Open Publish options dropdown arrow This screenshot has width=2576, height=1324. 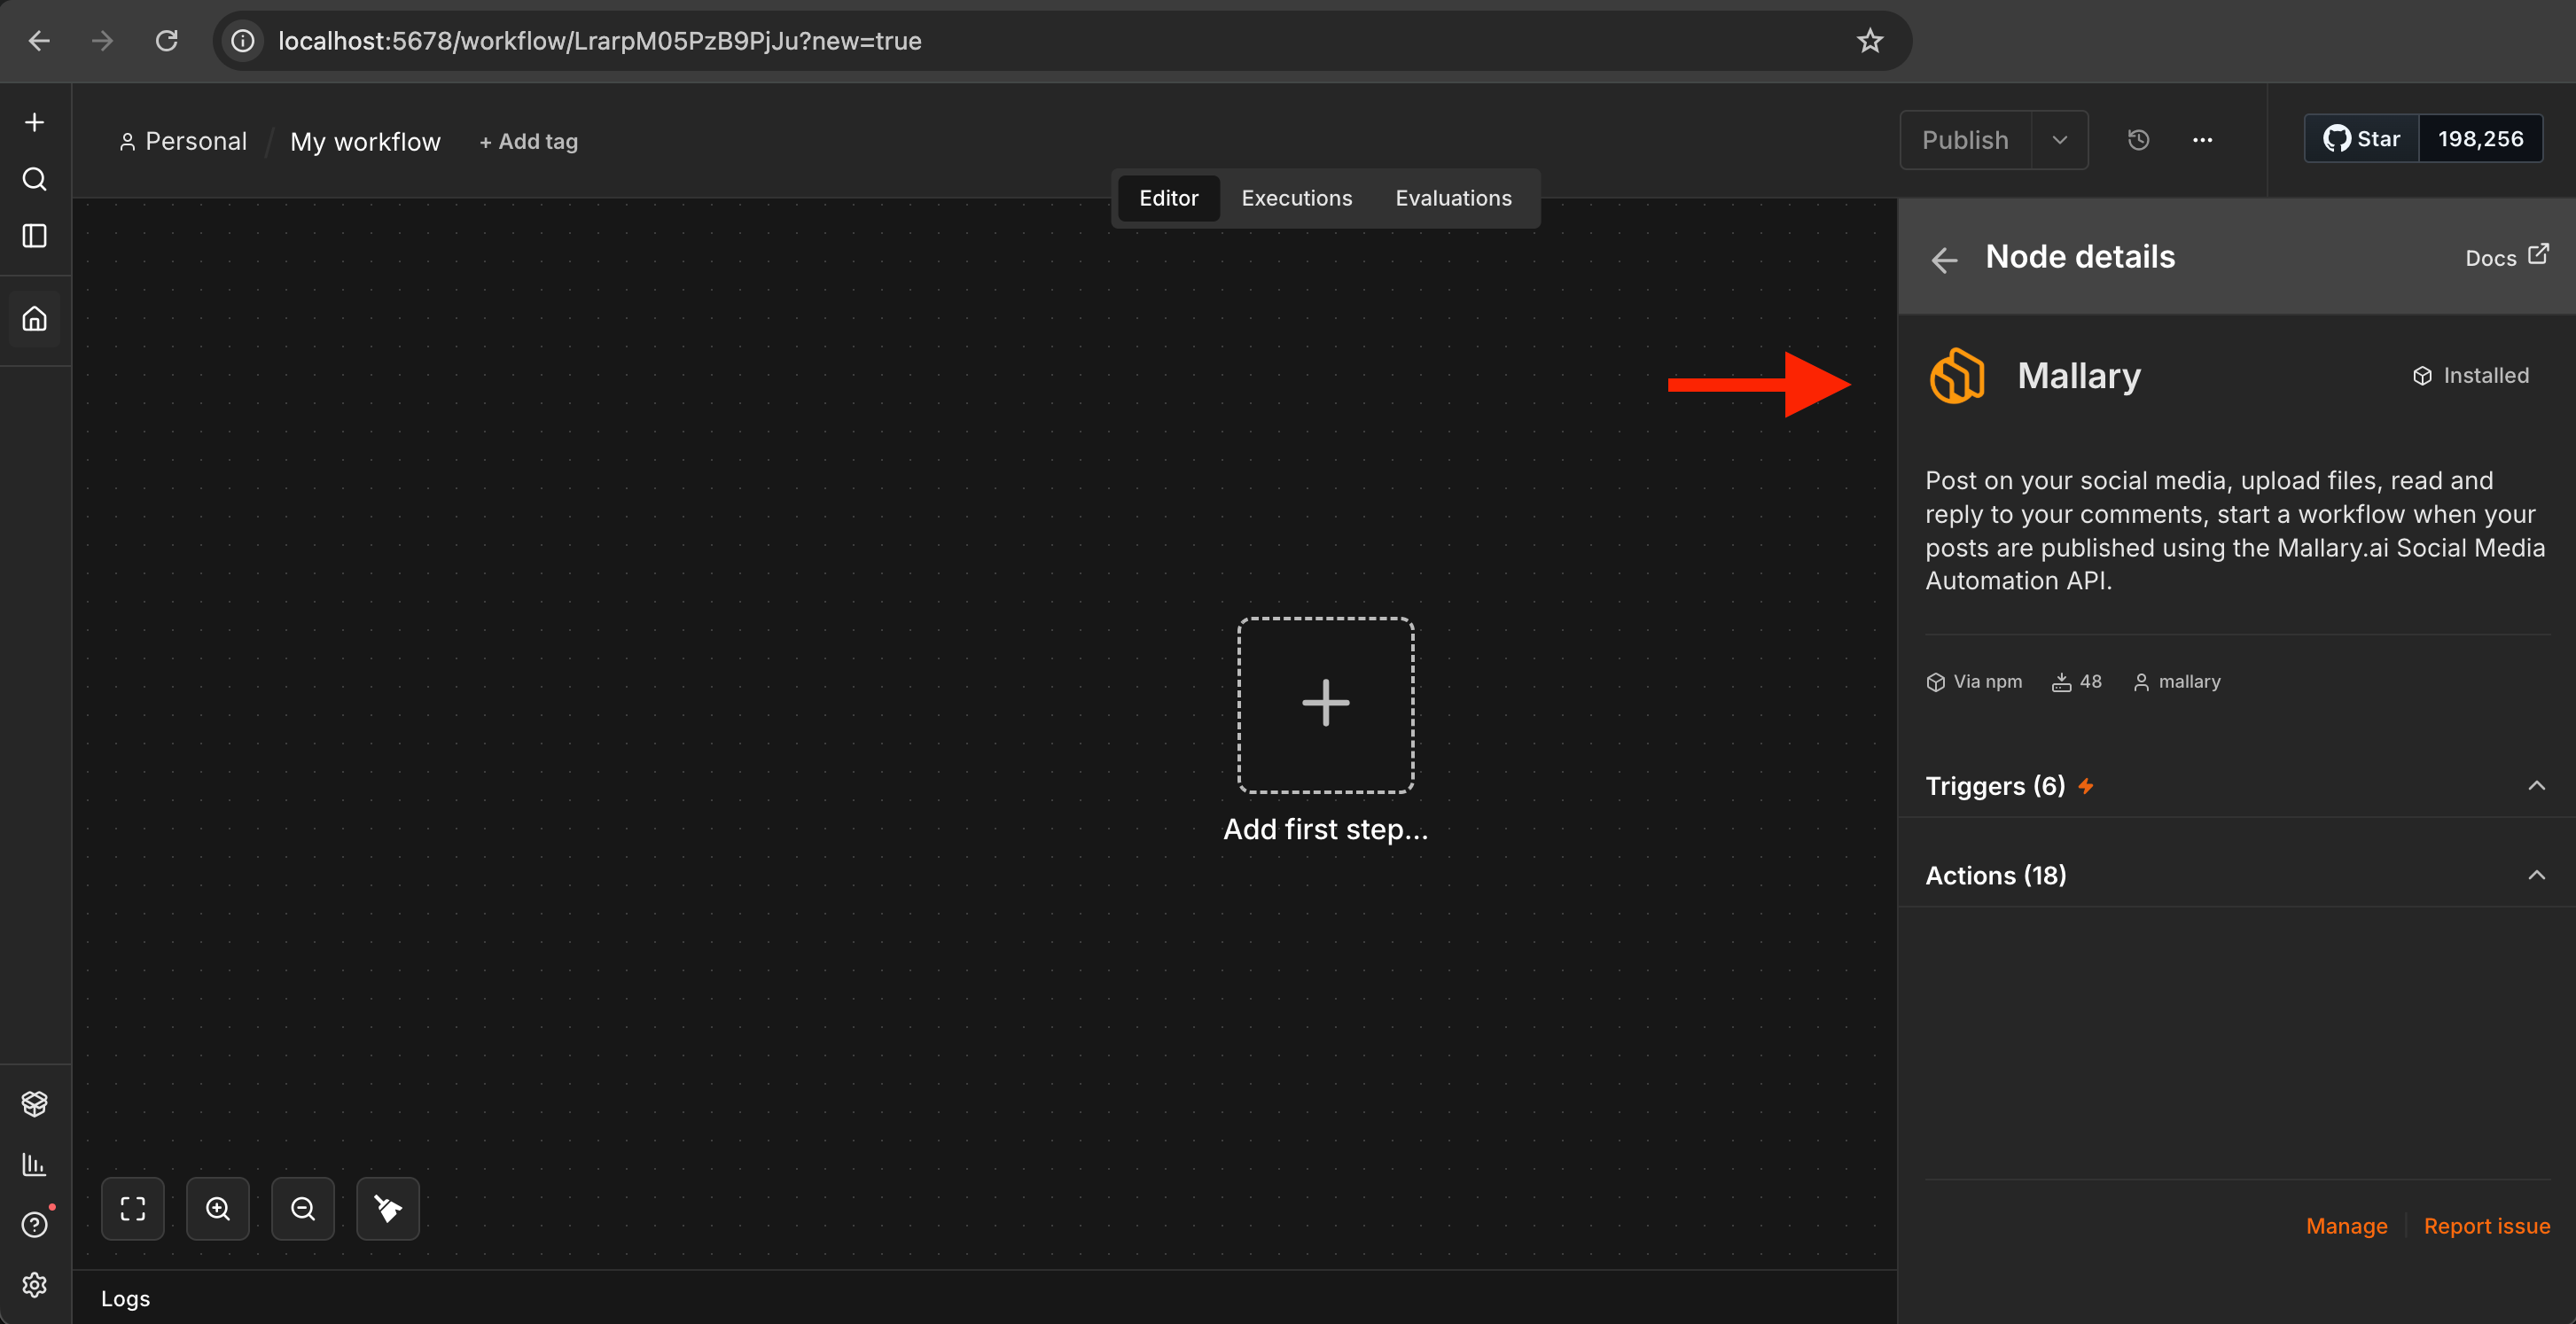(2059, 140)
